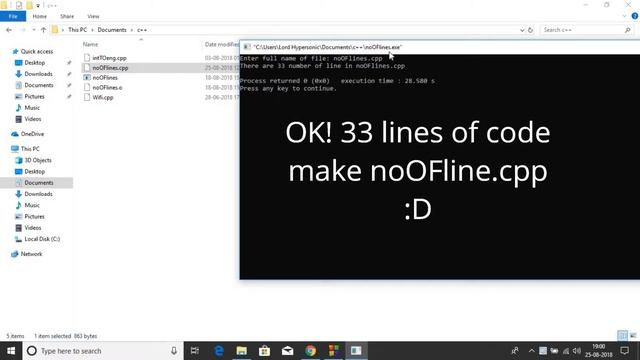Expand the ribbon with the chevron
Viewport: 640px width, 360px height.
coord(624,16)
